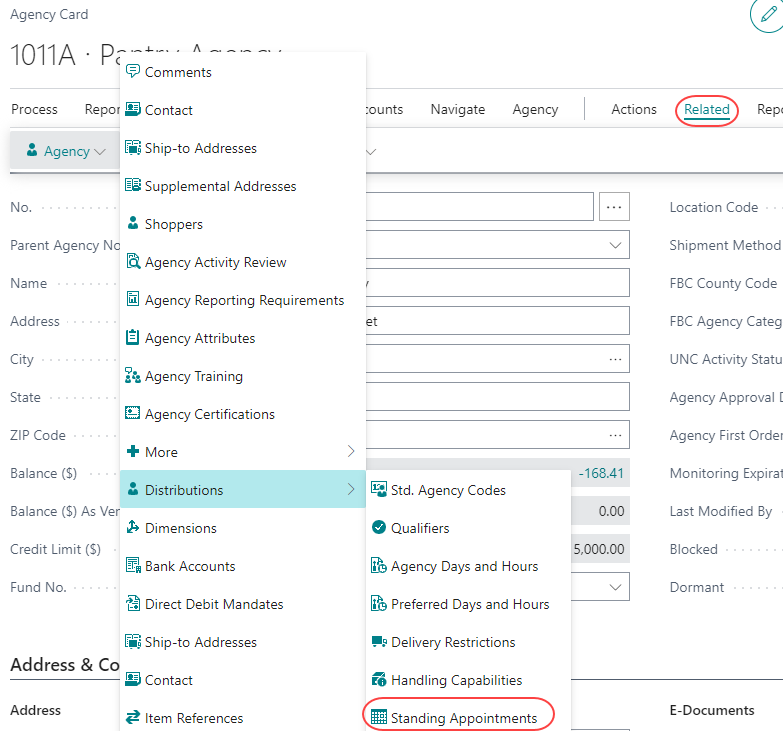Expand the Distributions submenu arrow
The height and width of the screenshot is (731, 783).
click(350, 490)
